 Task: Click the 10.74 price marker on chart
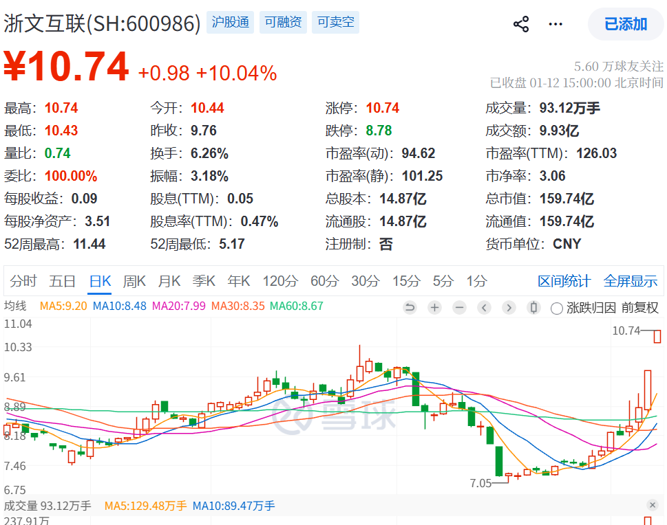(x=626, y=331)
